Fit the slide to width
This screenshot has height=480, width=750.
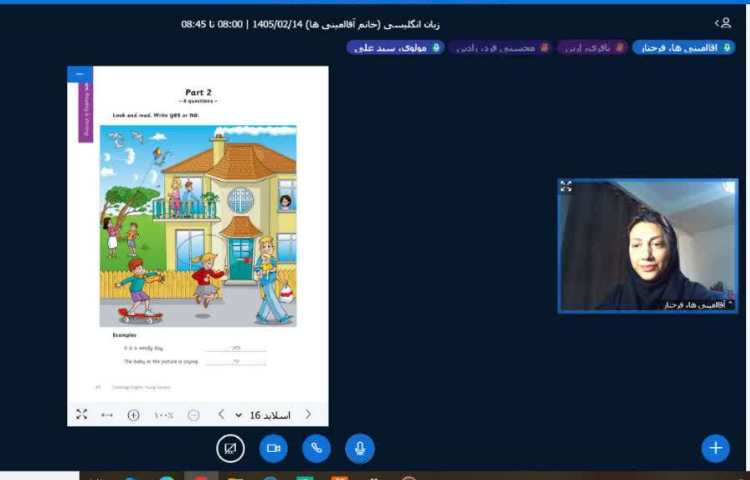[107, 415]
